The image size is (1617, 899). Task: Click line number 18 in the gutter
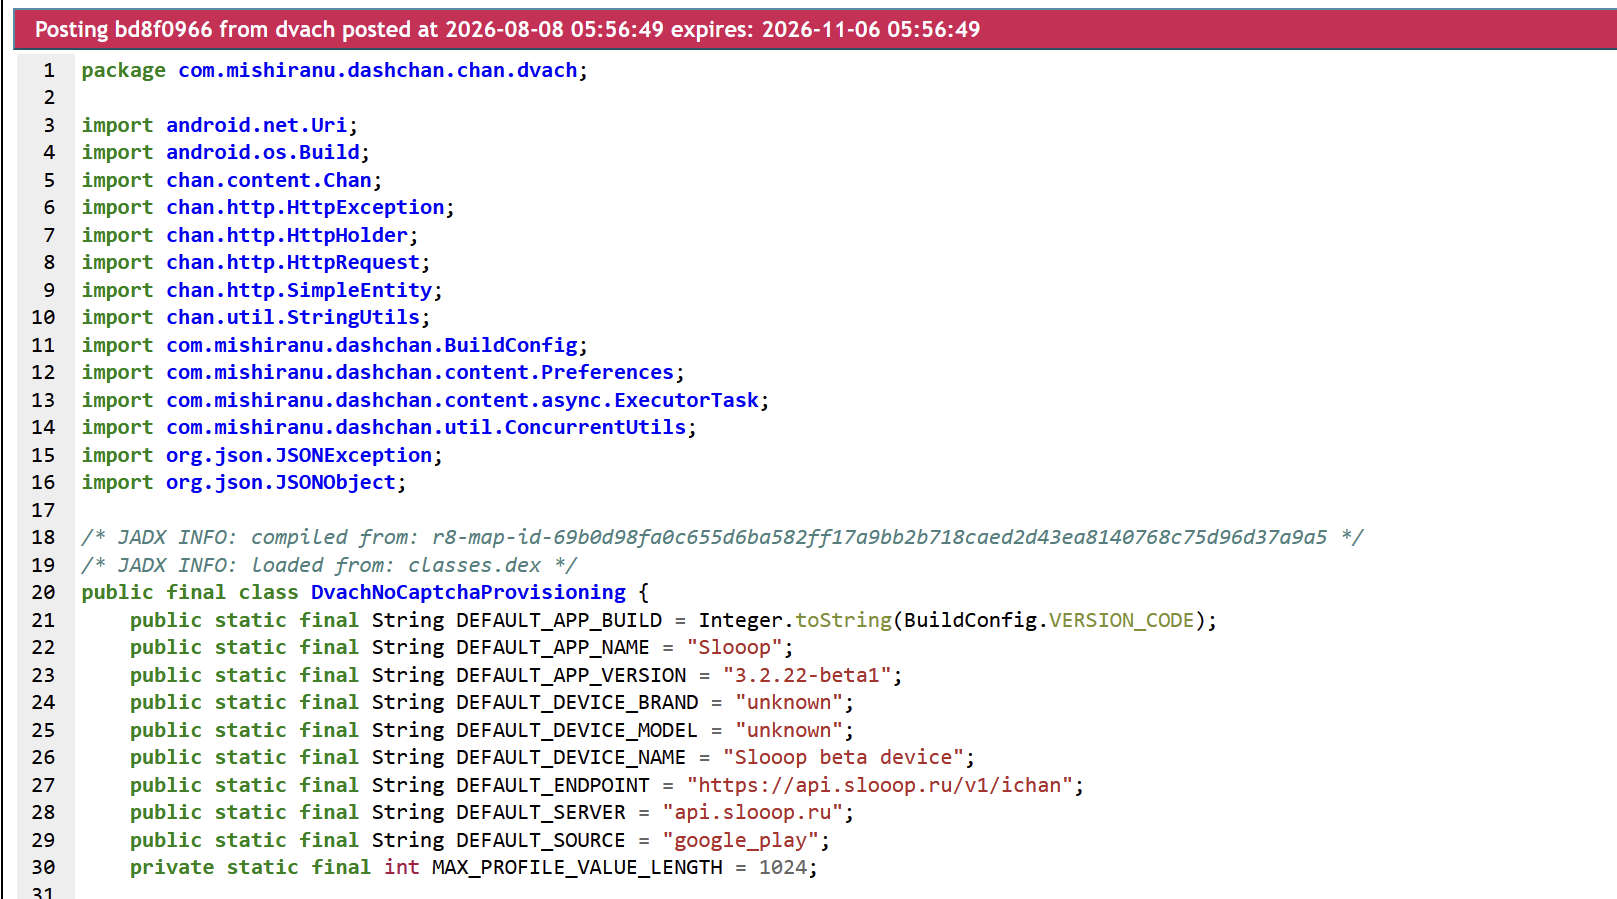pos(43,537)
